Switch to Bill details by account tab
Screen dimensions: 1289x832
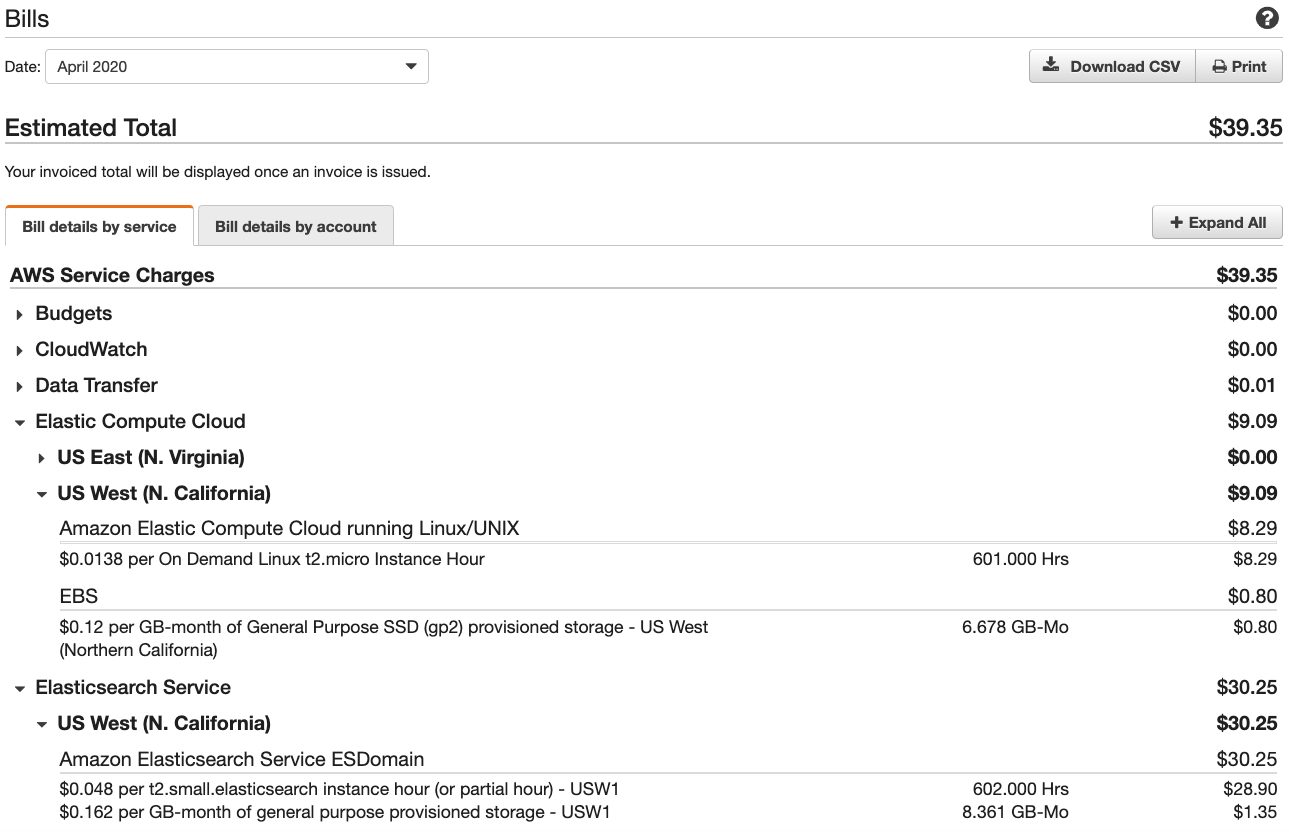point(295,227)
